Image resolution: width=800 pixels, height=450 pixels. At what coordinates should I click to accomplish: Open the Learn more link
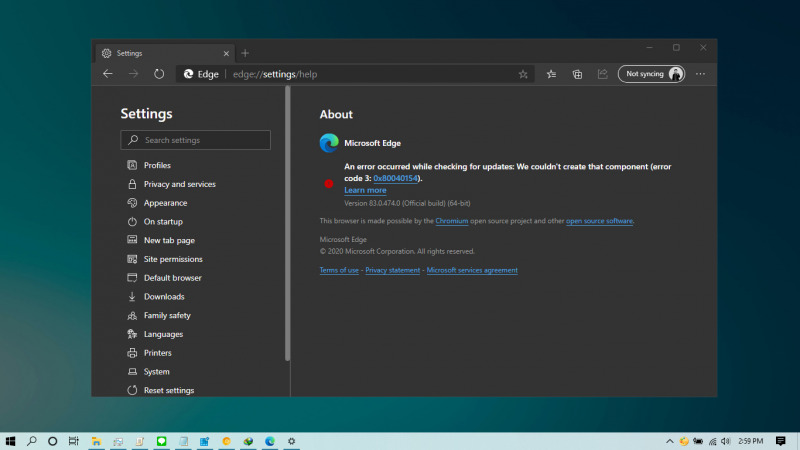[365, 190]
